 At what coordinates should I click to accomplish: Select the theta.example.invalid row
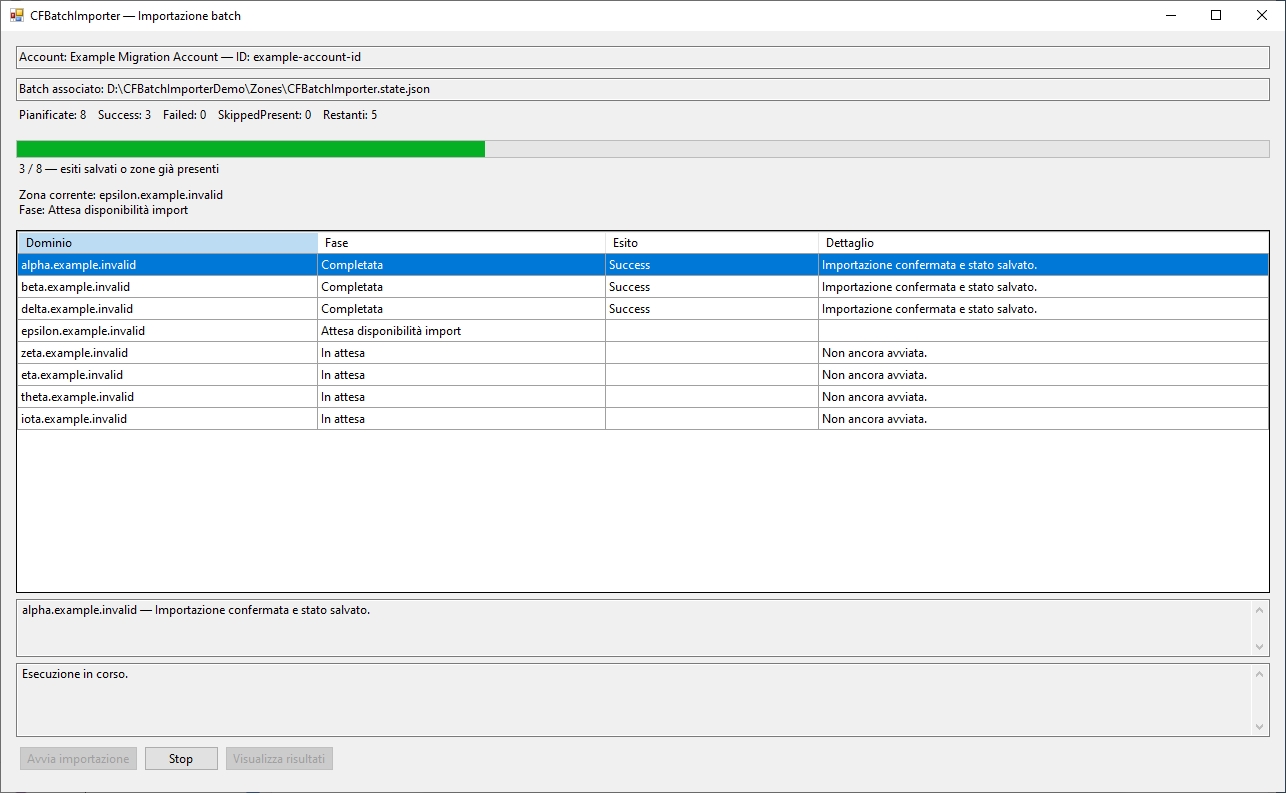pyautogui.click(x=643, y=397)
